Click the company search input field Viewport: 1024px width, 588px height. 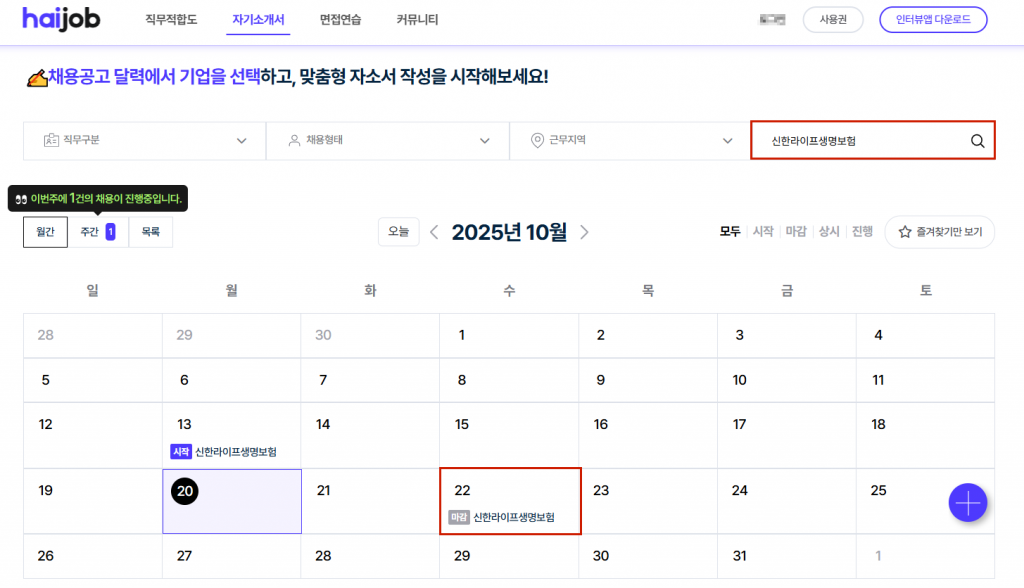pos(858,141)
